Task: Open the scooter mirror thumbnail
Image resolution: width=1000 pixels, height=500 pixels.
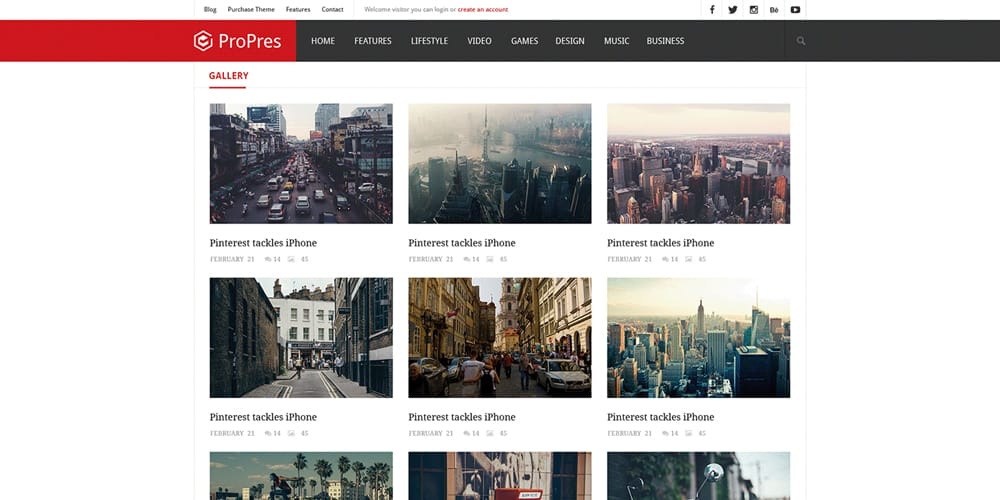Action: coord(698,476)
